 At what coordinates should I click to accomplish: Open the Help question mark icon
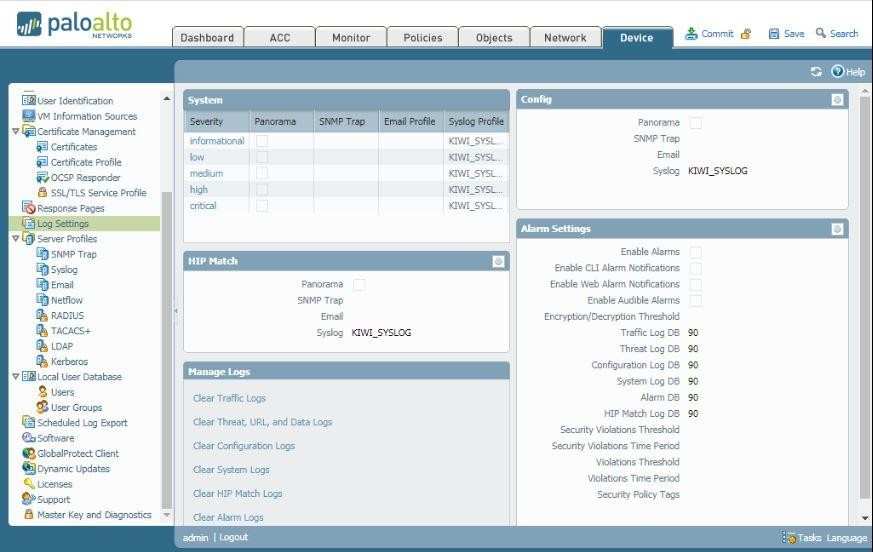(838, 72)
